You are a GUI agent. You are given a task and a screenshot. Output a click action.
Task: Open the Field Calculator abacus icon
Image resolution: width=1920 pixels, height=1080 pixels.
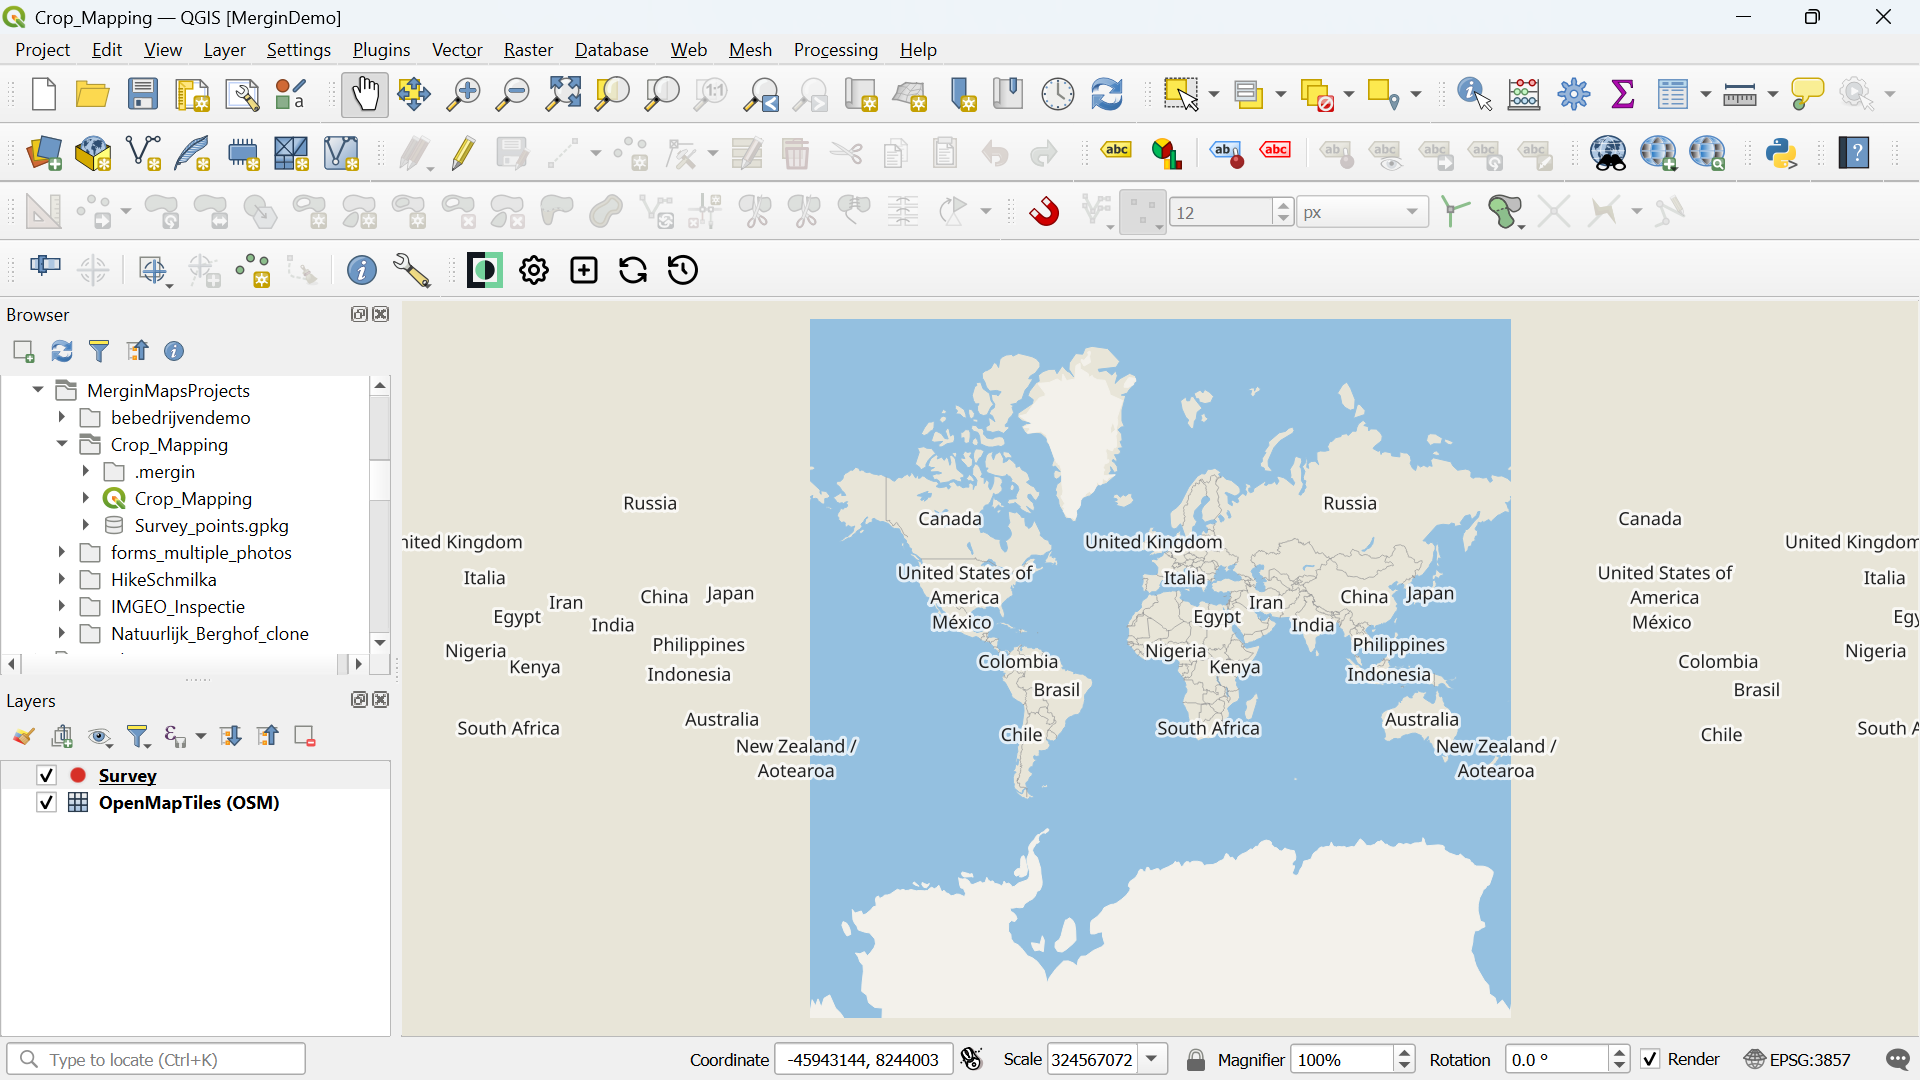pyautogui.click(x=1523, y=95)
